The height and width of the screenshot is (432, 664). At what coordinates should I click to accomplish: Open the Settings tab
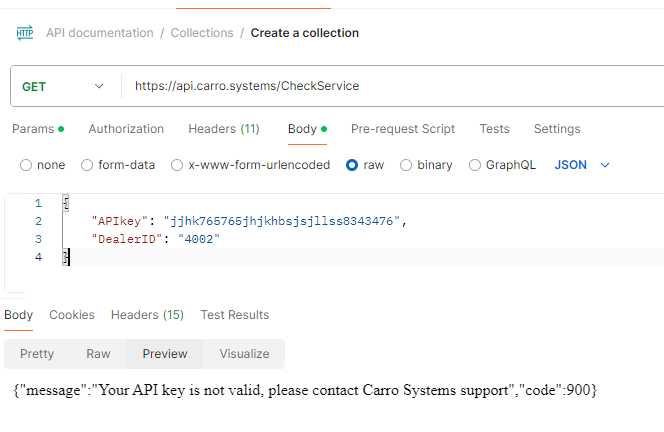pyautogui.click(x=556, y=129)
